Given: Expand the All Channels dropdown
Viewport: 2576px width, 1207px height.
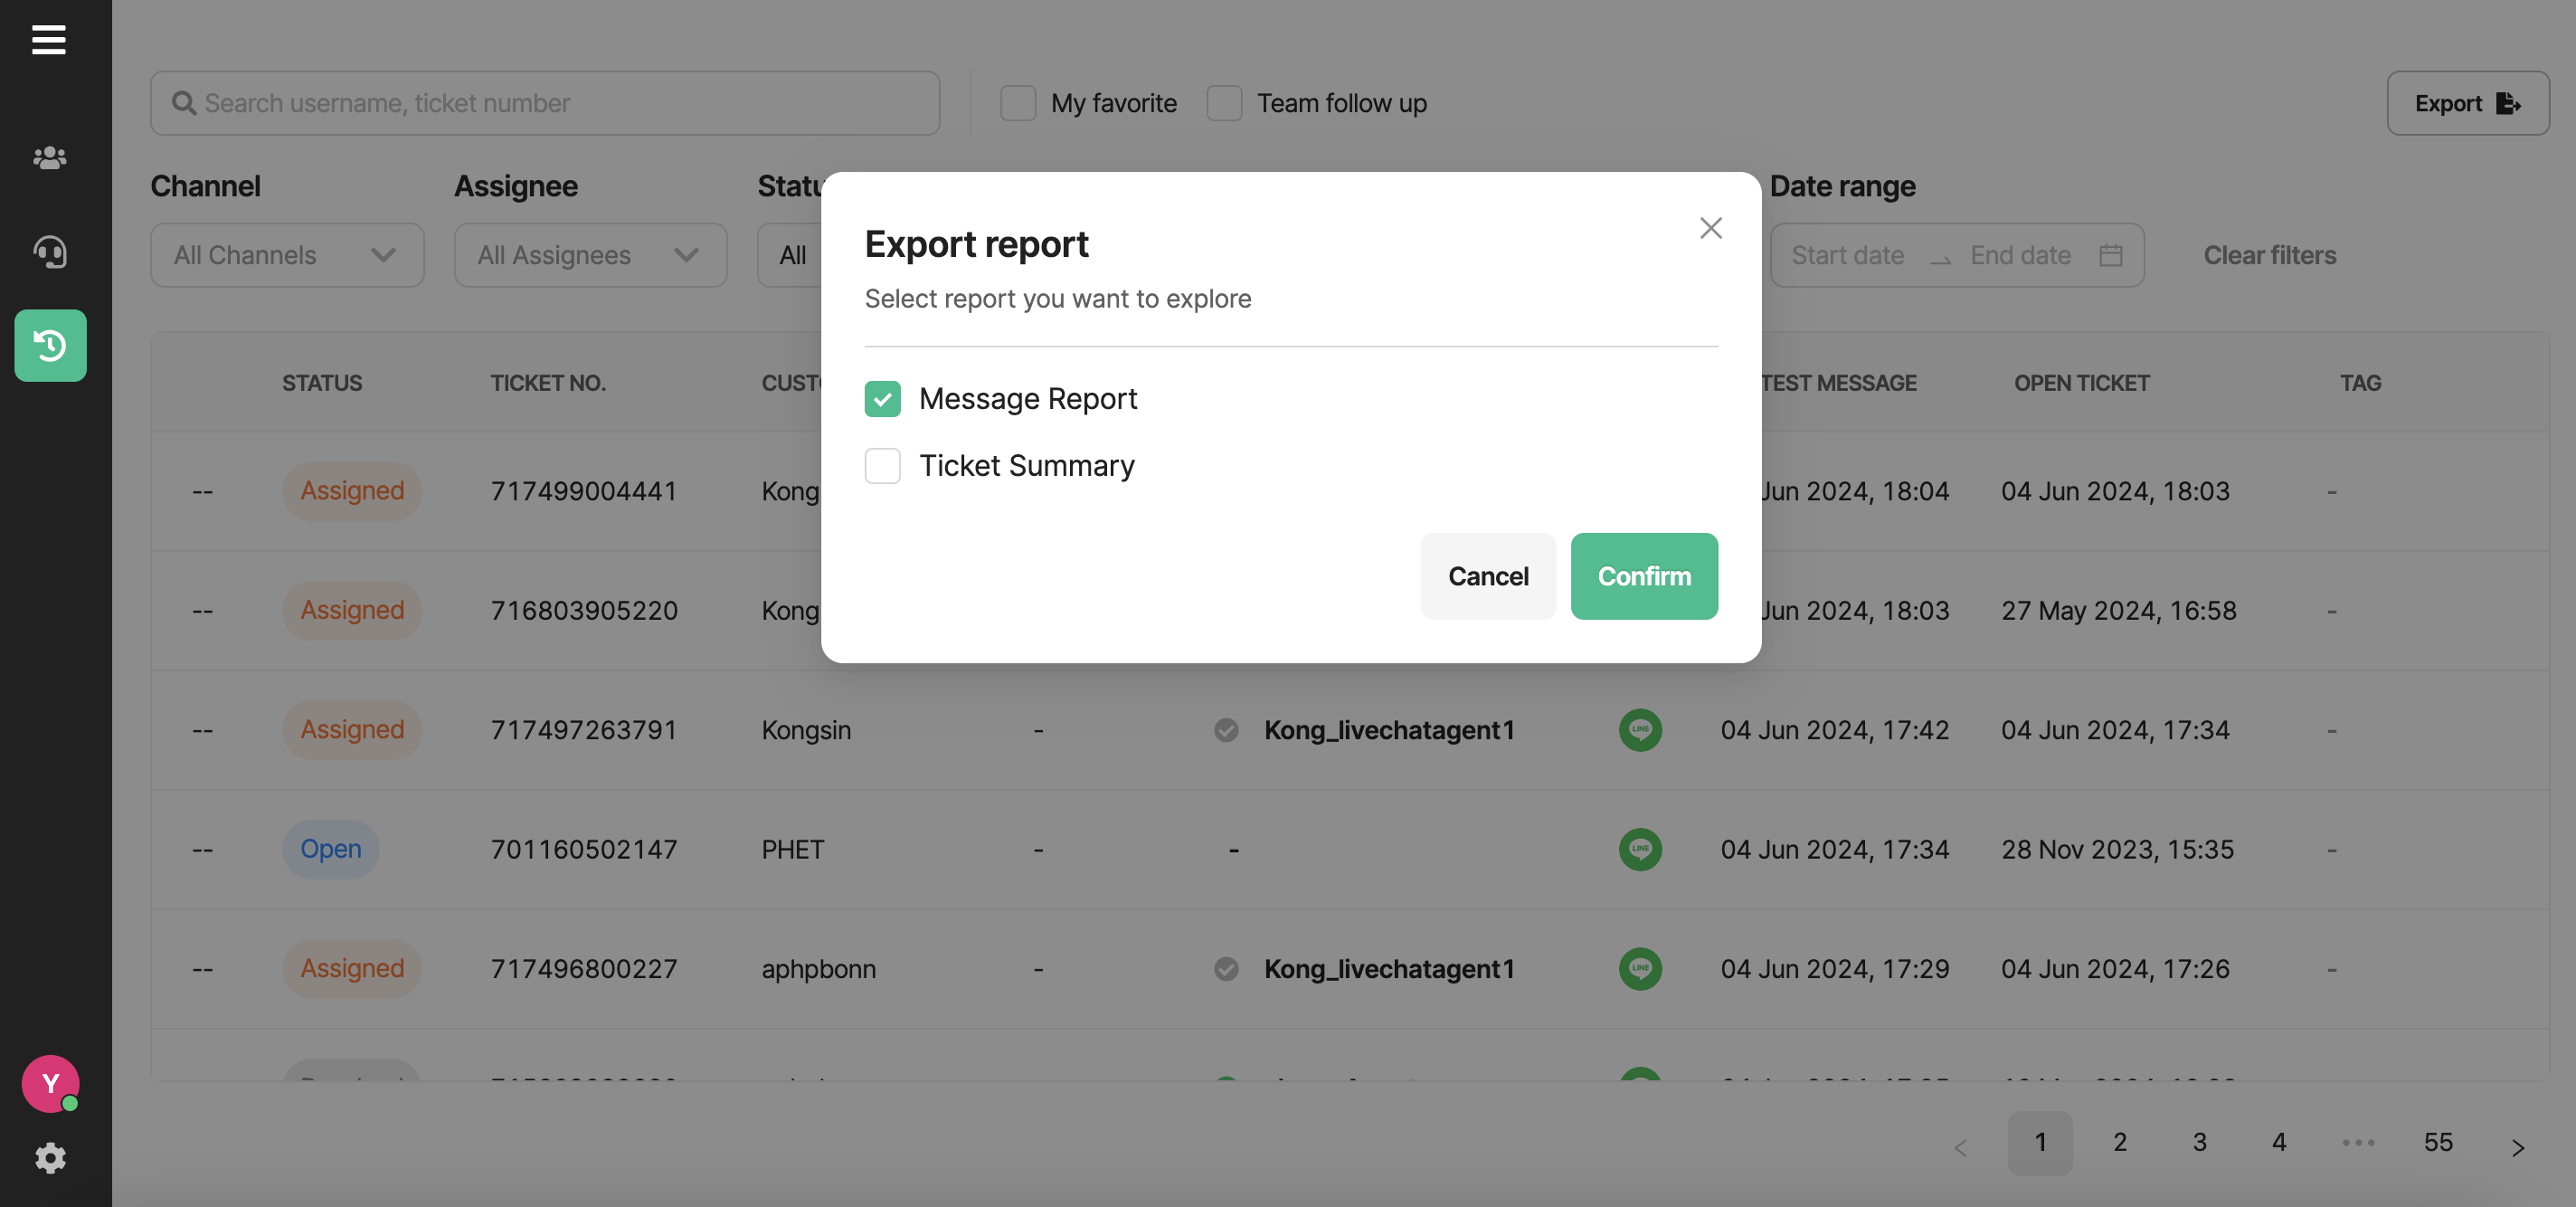Looking at the screenshot, I should (287, 255).
